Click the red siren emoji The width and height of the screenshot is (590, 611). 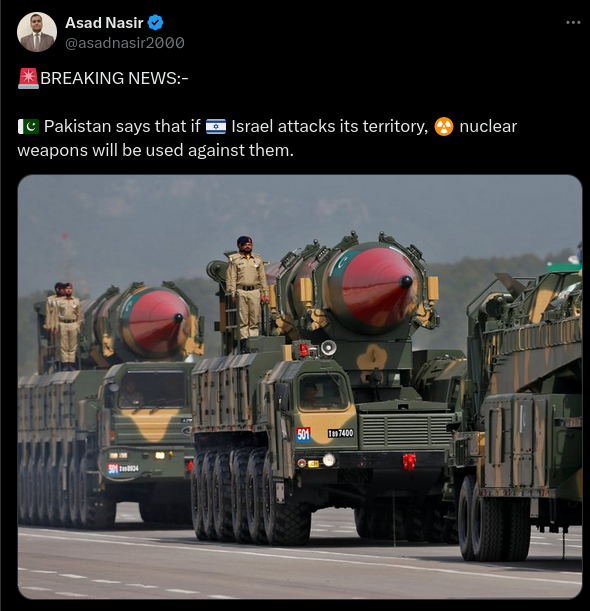coord(28,78)
